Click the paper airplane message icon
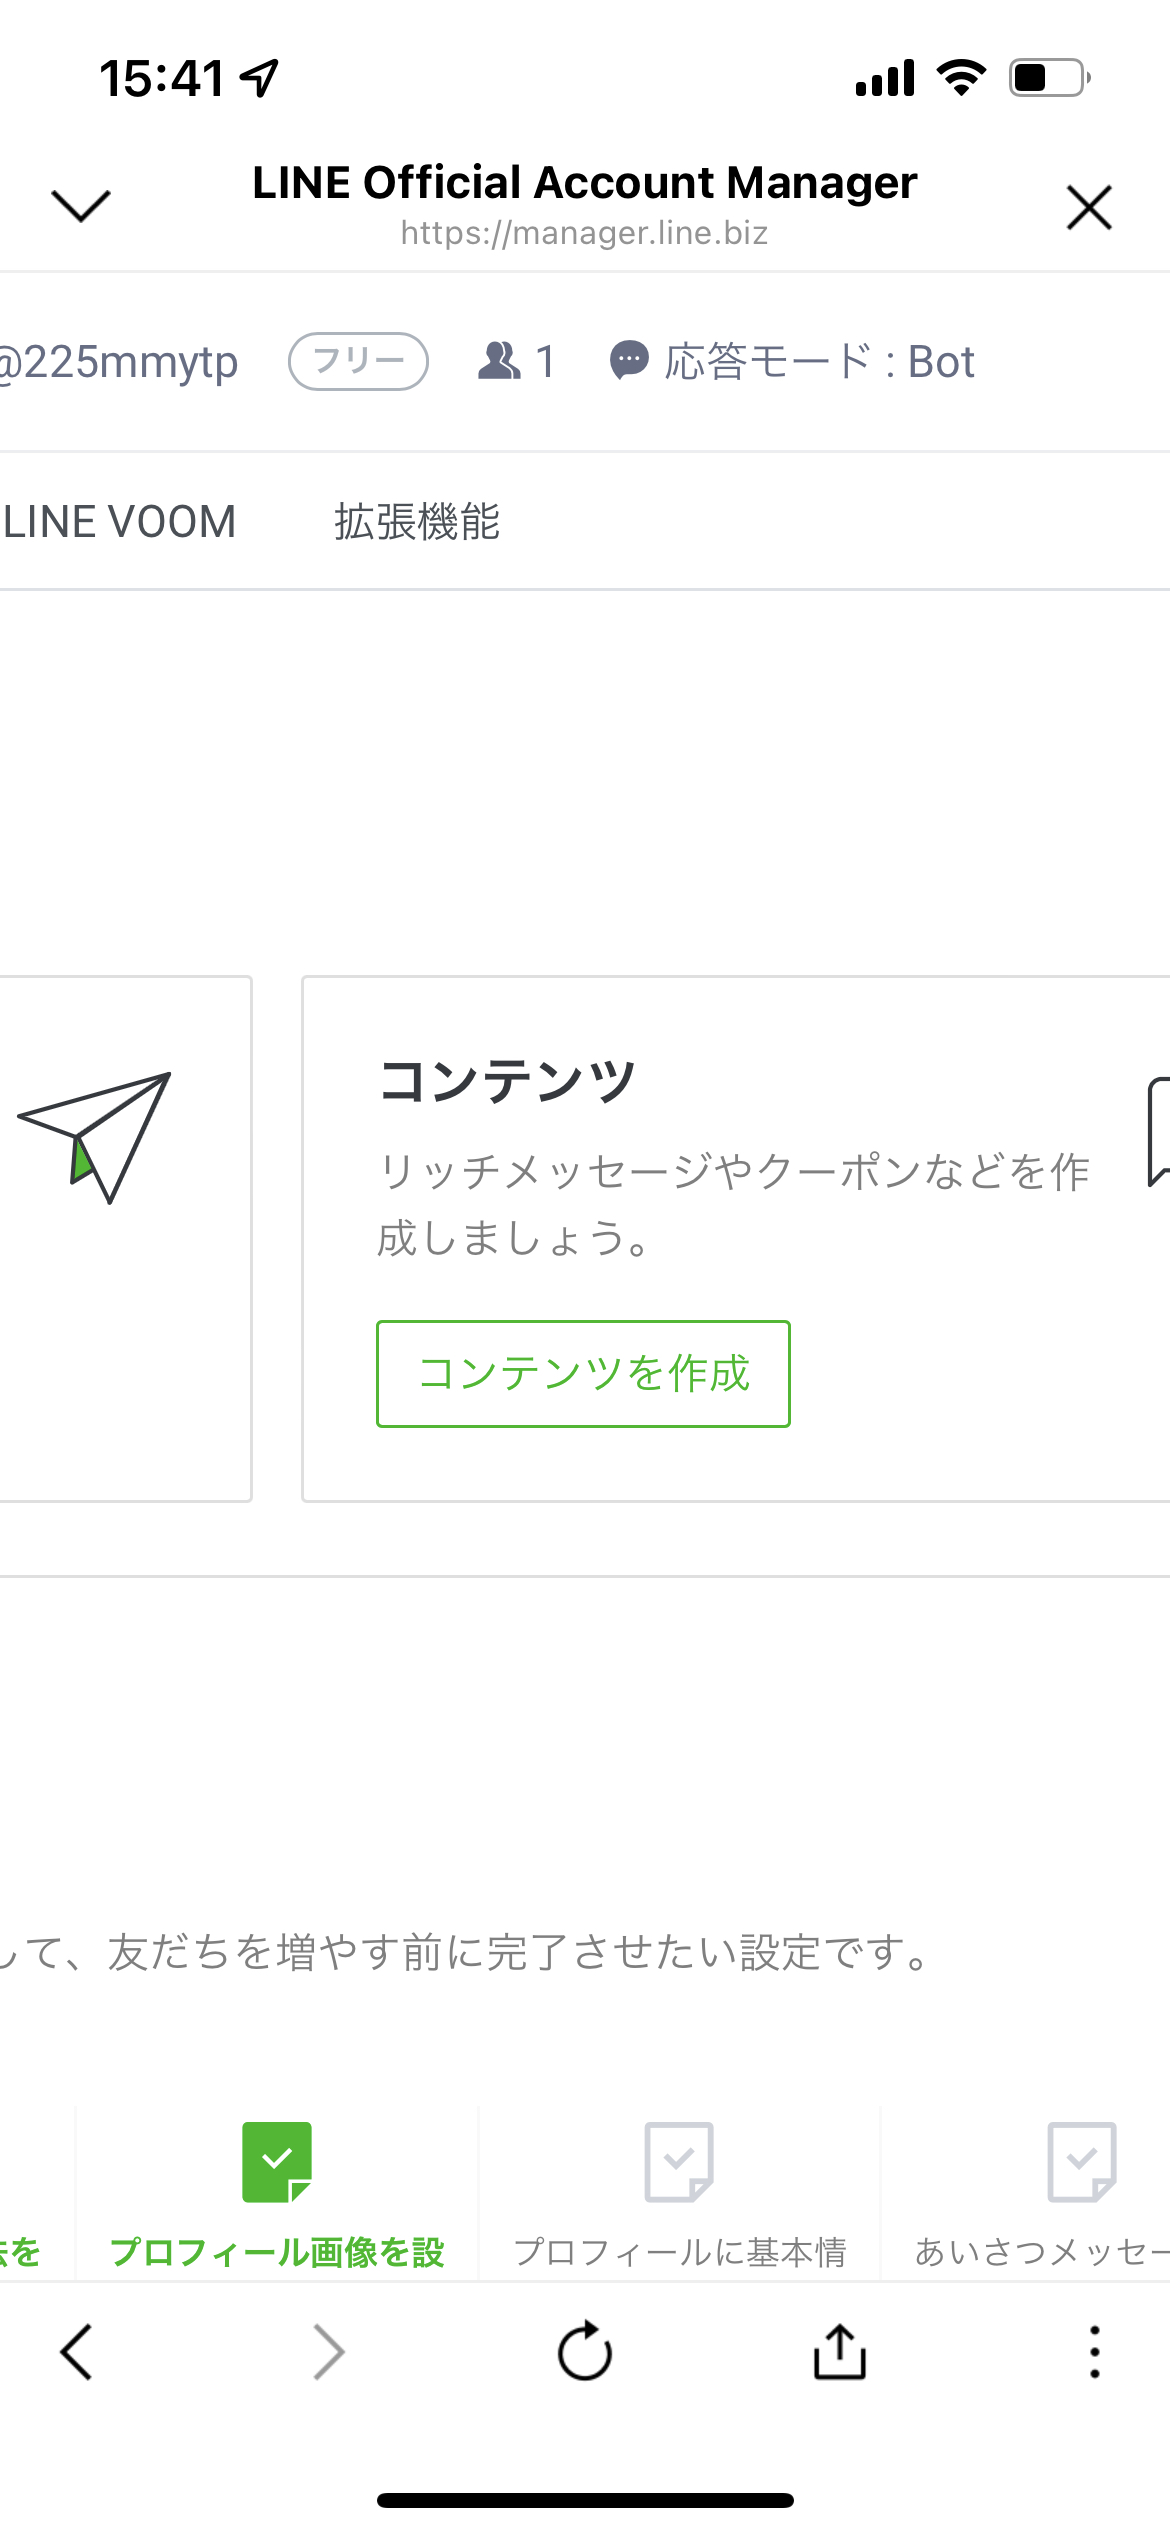Image resolution: width=1170 pixels, height=2532 pixels. tap(94, 1137)
